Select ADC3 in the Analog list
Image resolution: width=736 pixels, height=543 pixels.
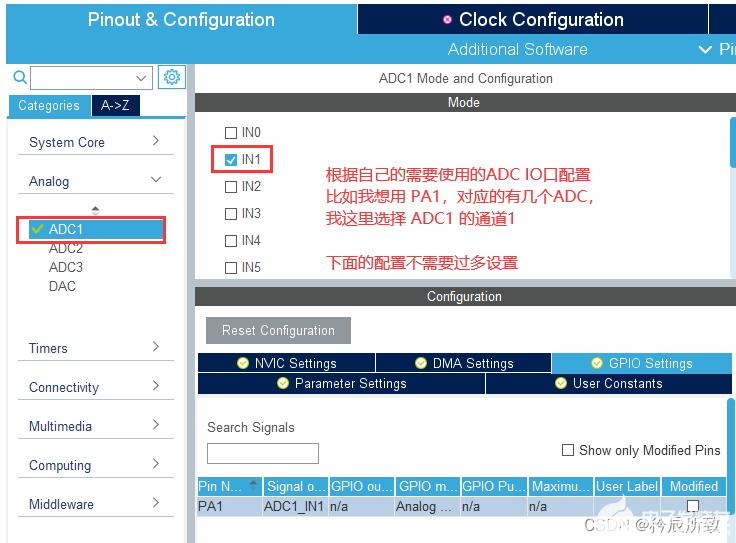(x=66, y=267)
